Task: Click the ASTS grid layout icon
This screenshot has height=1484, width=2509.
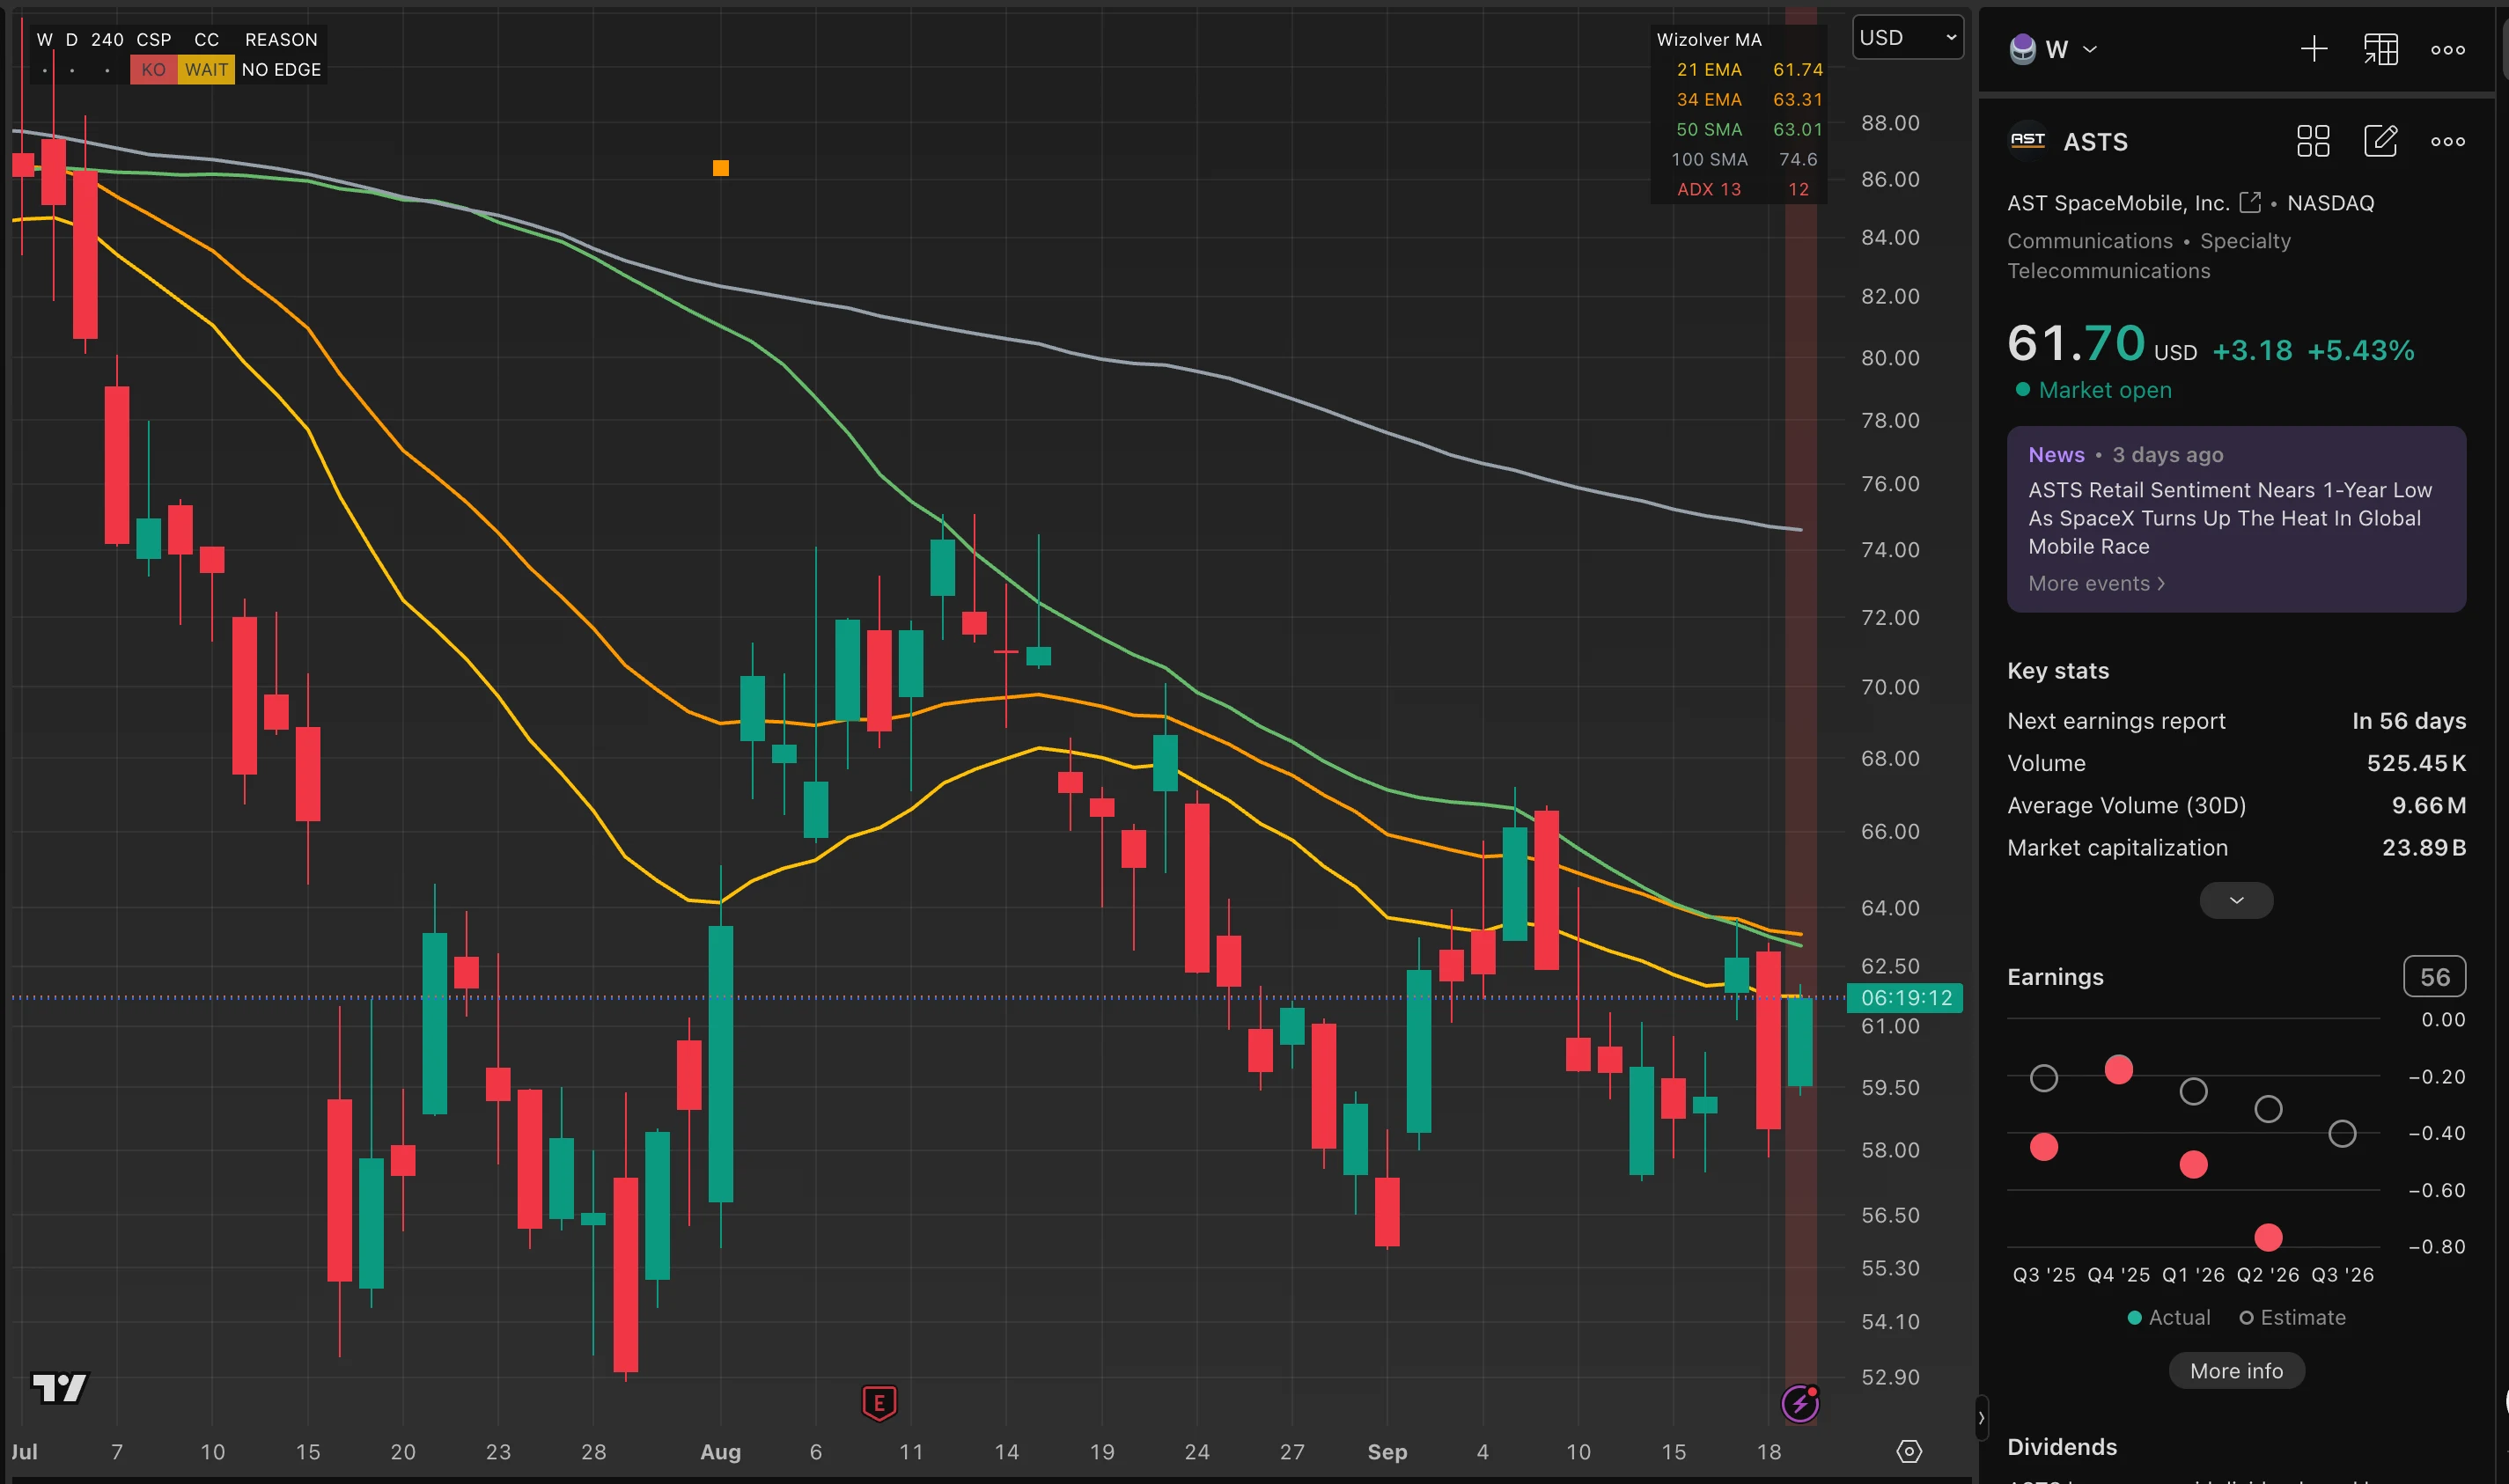Action: [x=2313, y=141]
